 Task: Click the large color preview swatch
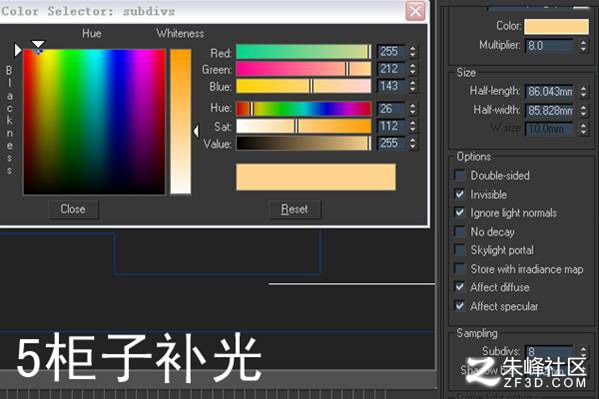[x=316, y=177]
